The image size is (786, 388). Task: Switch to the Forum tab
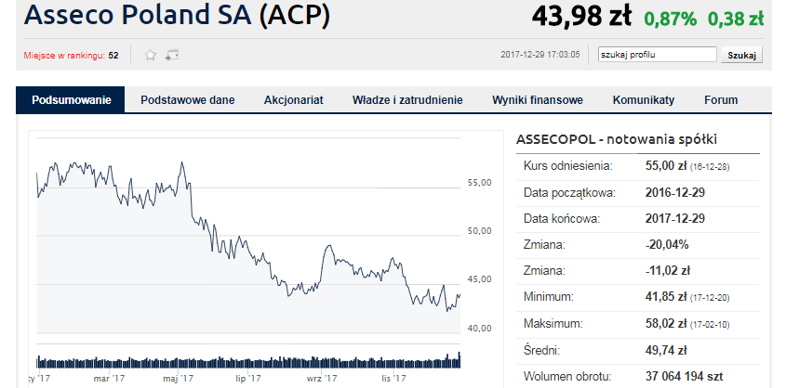(721, 100)
